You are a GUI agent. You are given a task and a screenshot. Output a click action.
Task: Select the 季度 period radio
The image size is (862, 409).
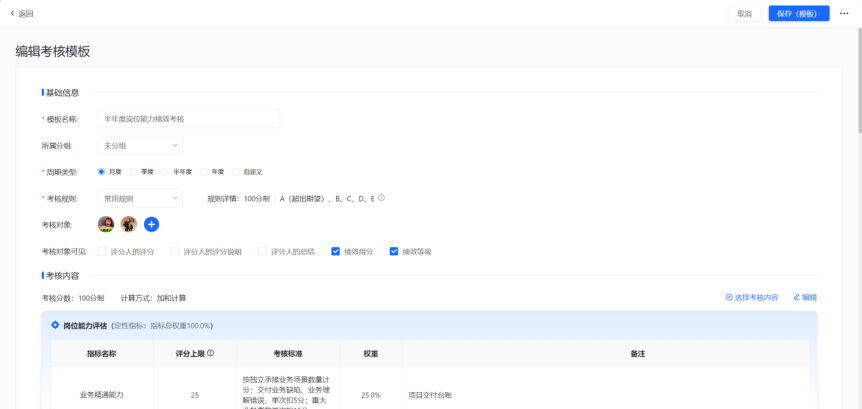tap(133, 172)
